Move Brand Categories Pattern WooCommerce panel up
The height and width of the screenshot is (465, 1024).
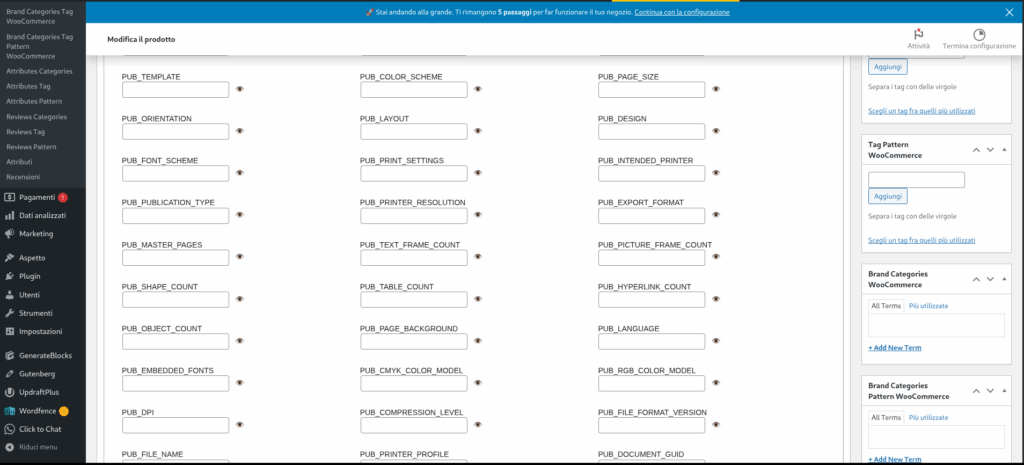[x=976, y=391]
